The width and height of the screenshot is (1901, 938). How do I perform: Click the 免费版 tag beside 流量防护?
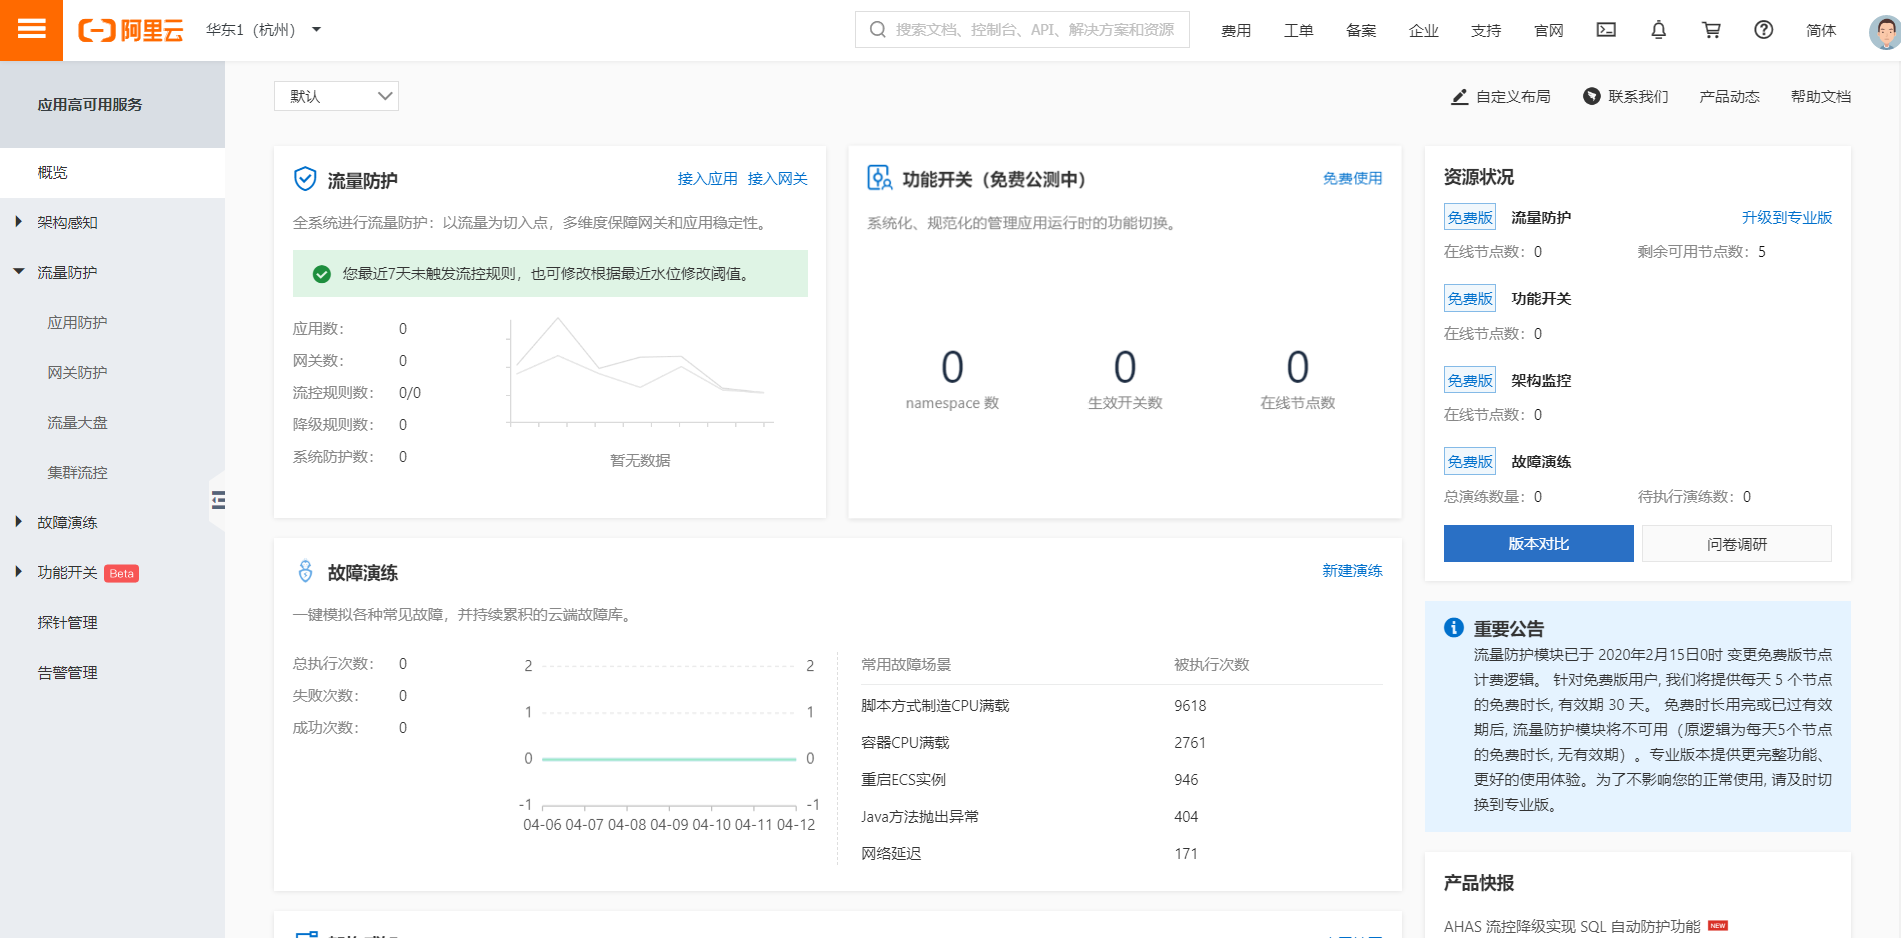(1470, 217)
